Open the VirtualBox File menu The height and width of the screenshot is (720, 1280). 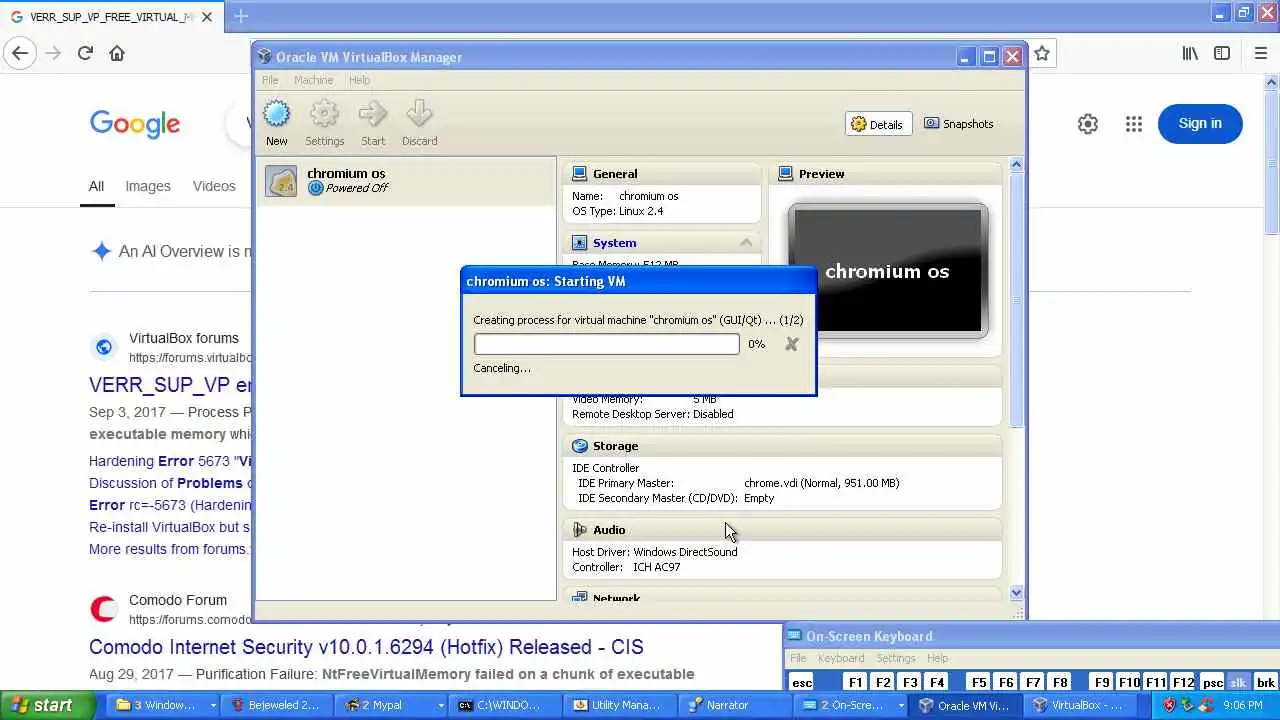[270, 80]
